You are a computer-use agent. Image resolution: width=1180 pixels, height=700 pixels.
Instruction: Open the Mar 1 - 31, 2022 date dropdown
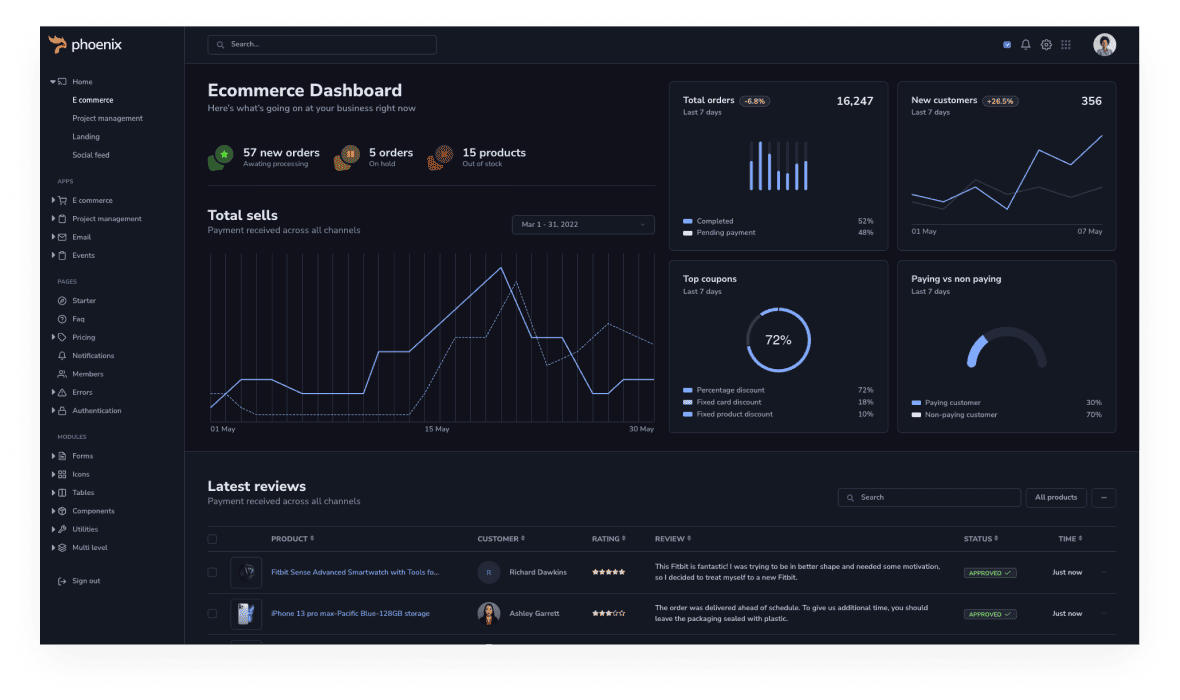click(x=583, y=225)
